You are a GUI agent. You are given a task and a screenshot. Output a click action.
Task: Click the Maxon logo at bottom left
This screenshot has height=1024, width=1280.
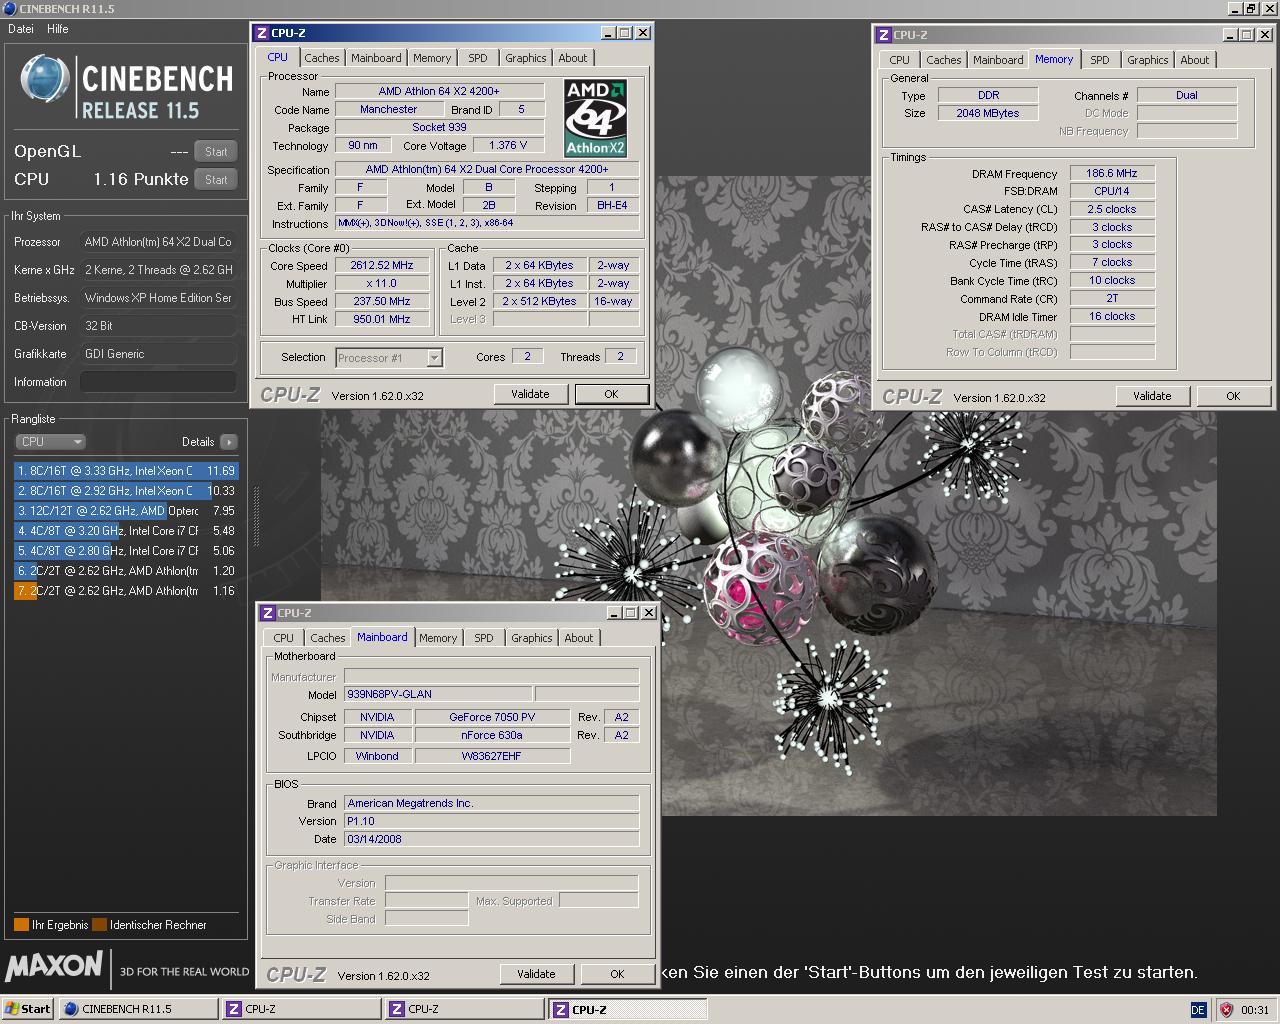click(x=54, y=966)
